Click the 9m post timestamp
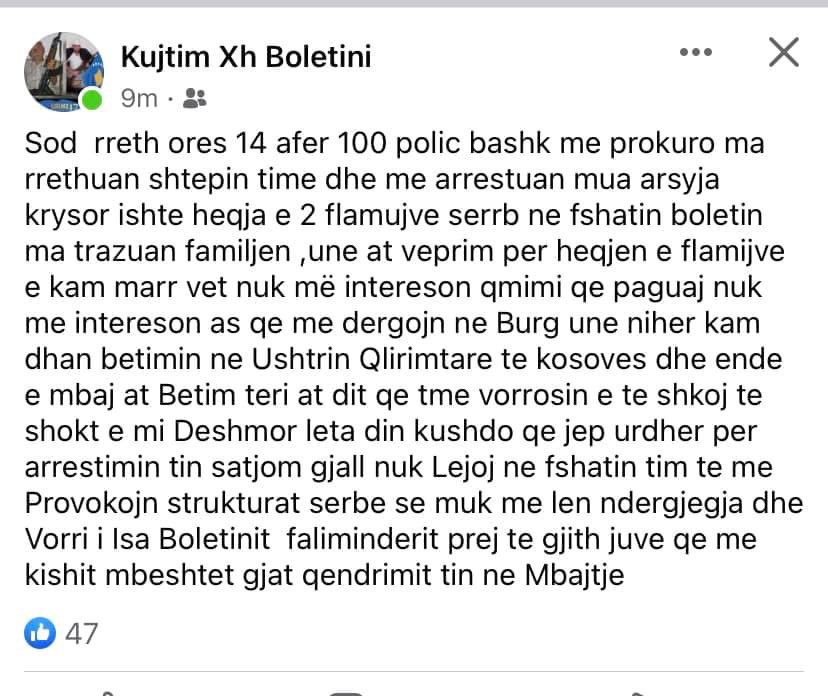 (139, 98)
